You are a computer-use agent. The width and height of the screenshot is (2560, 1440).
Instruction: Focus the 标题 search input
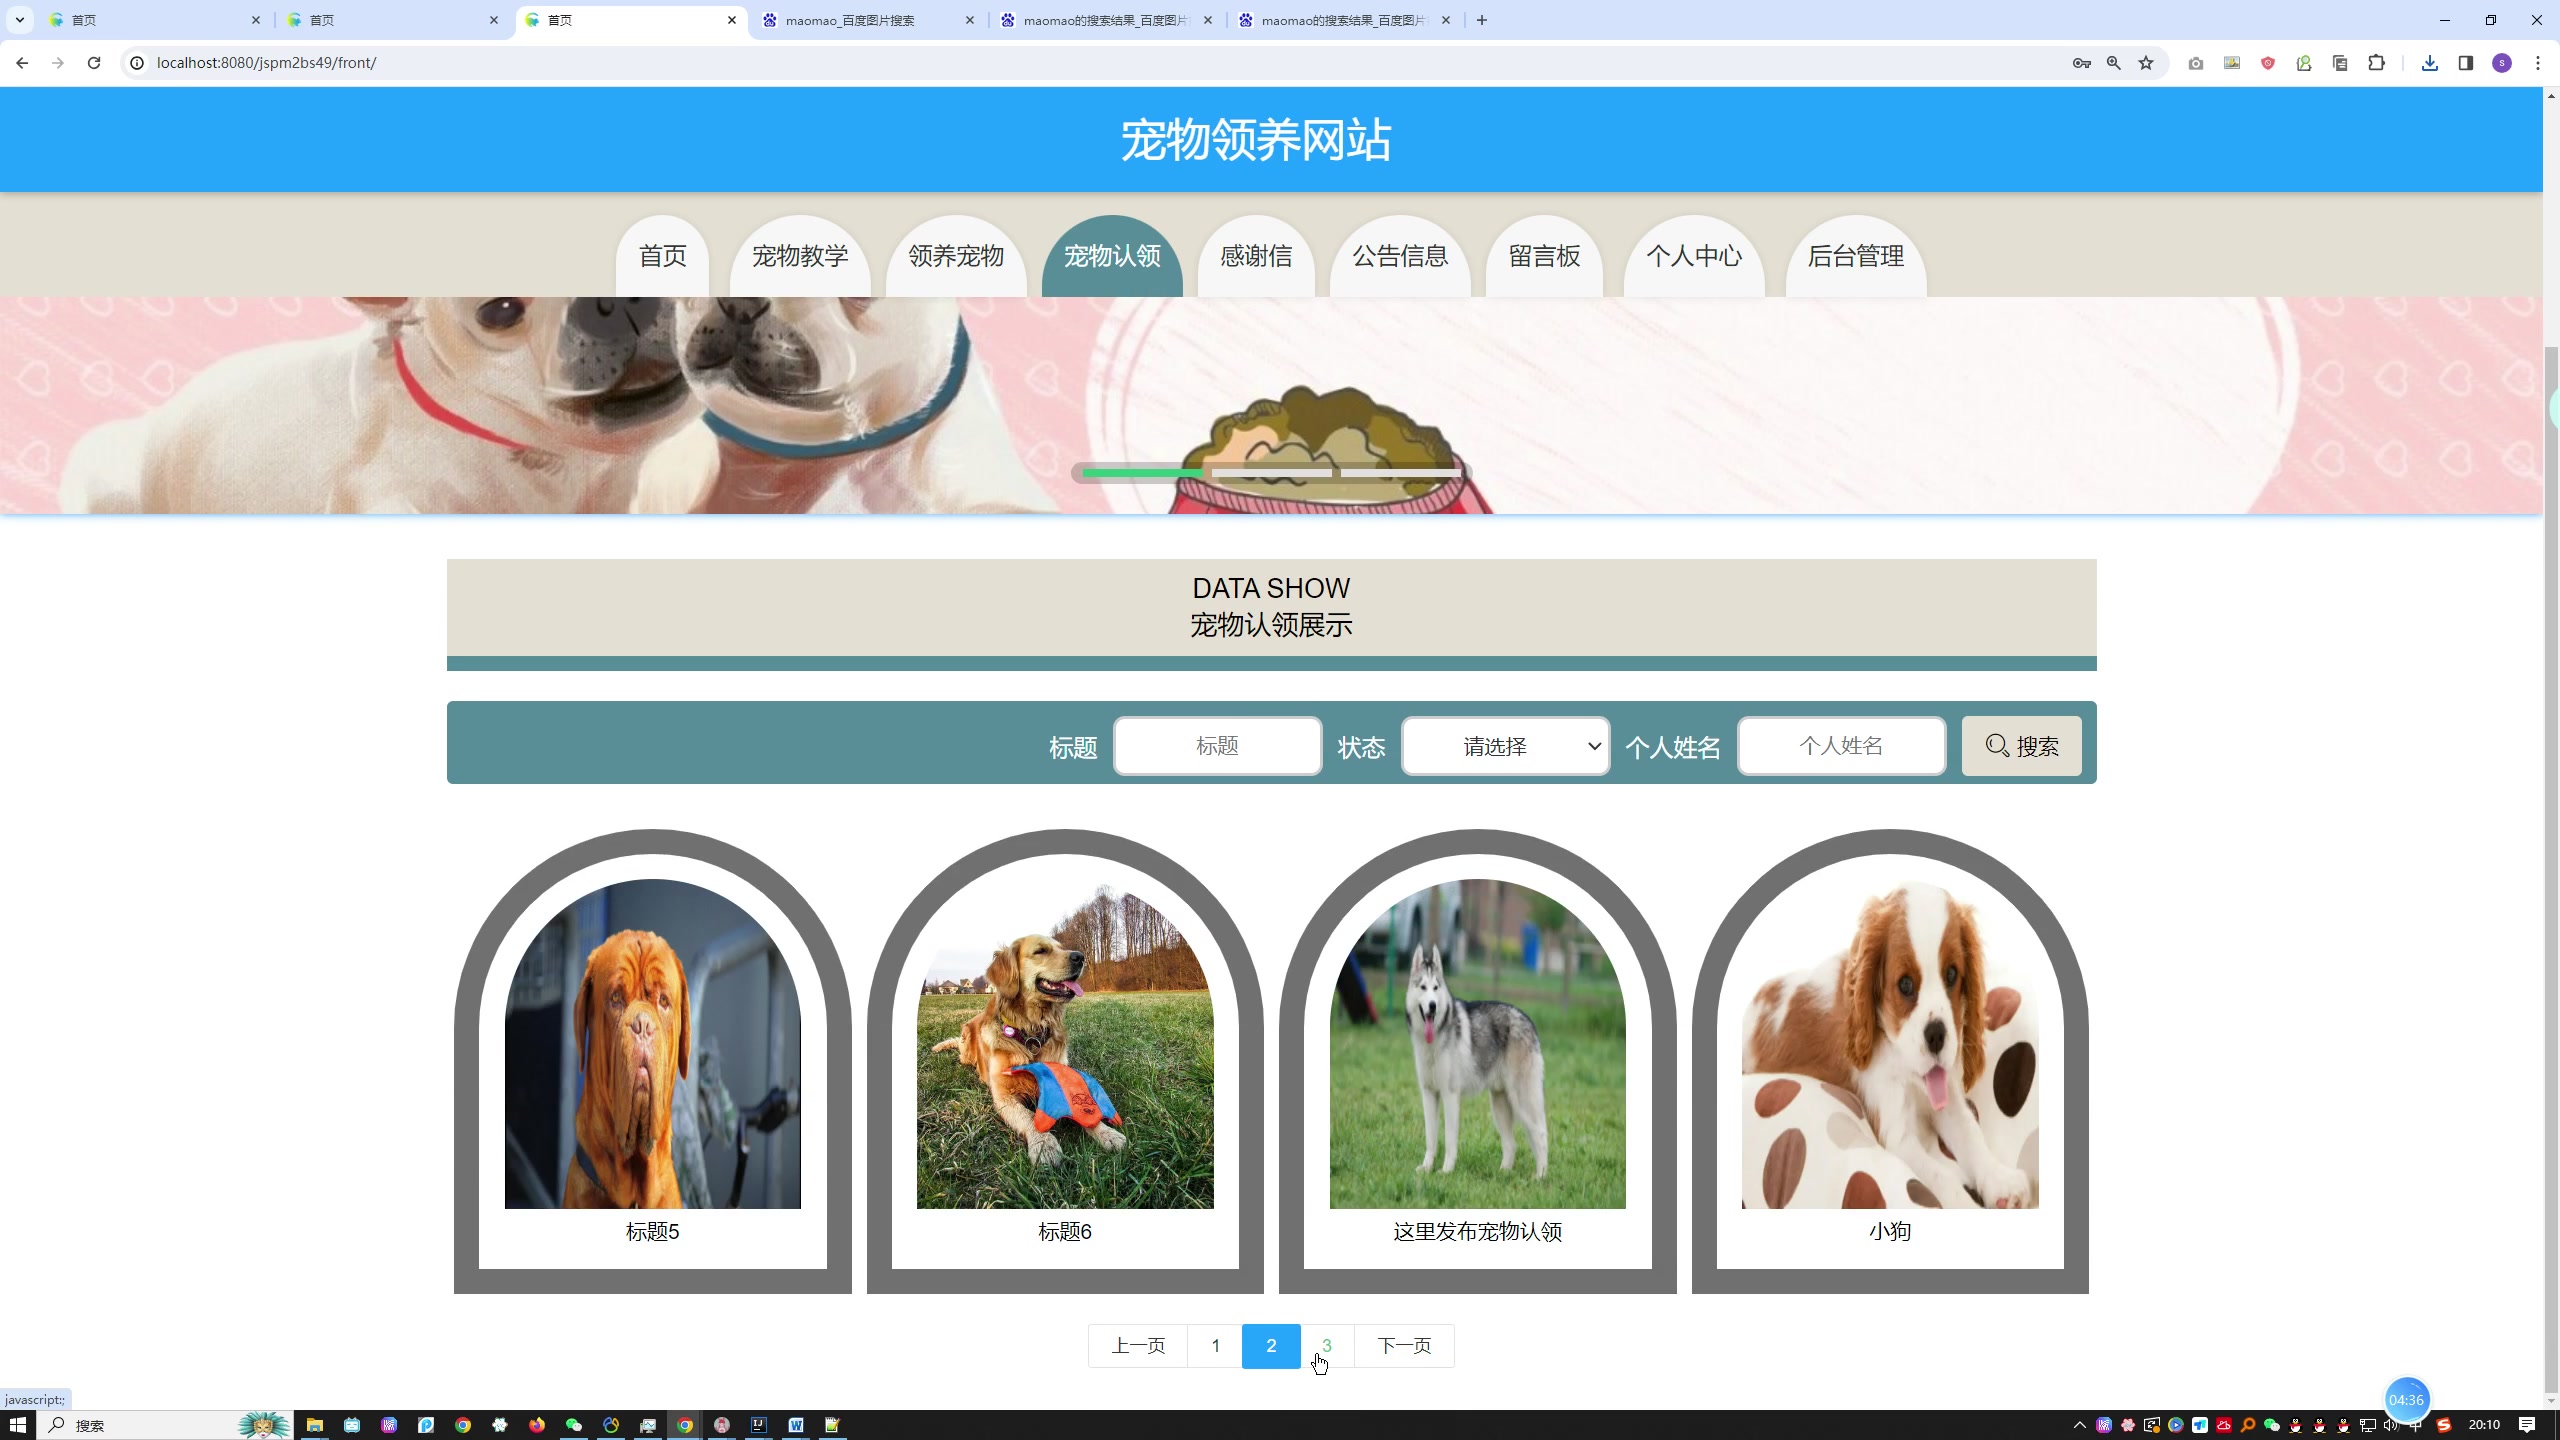[x=1217, y=746]
